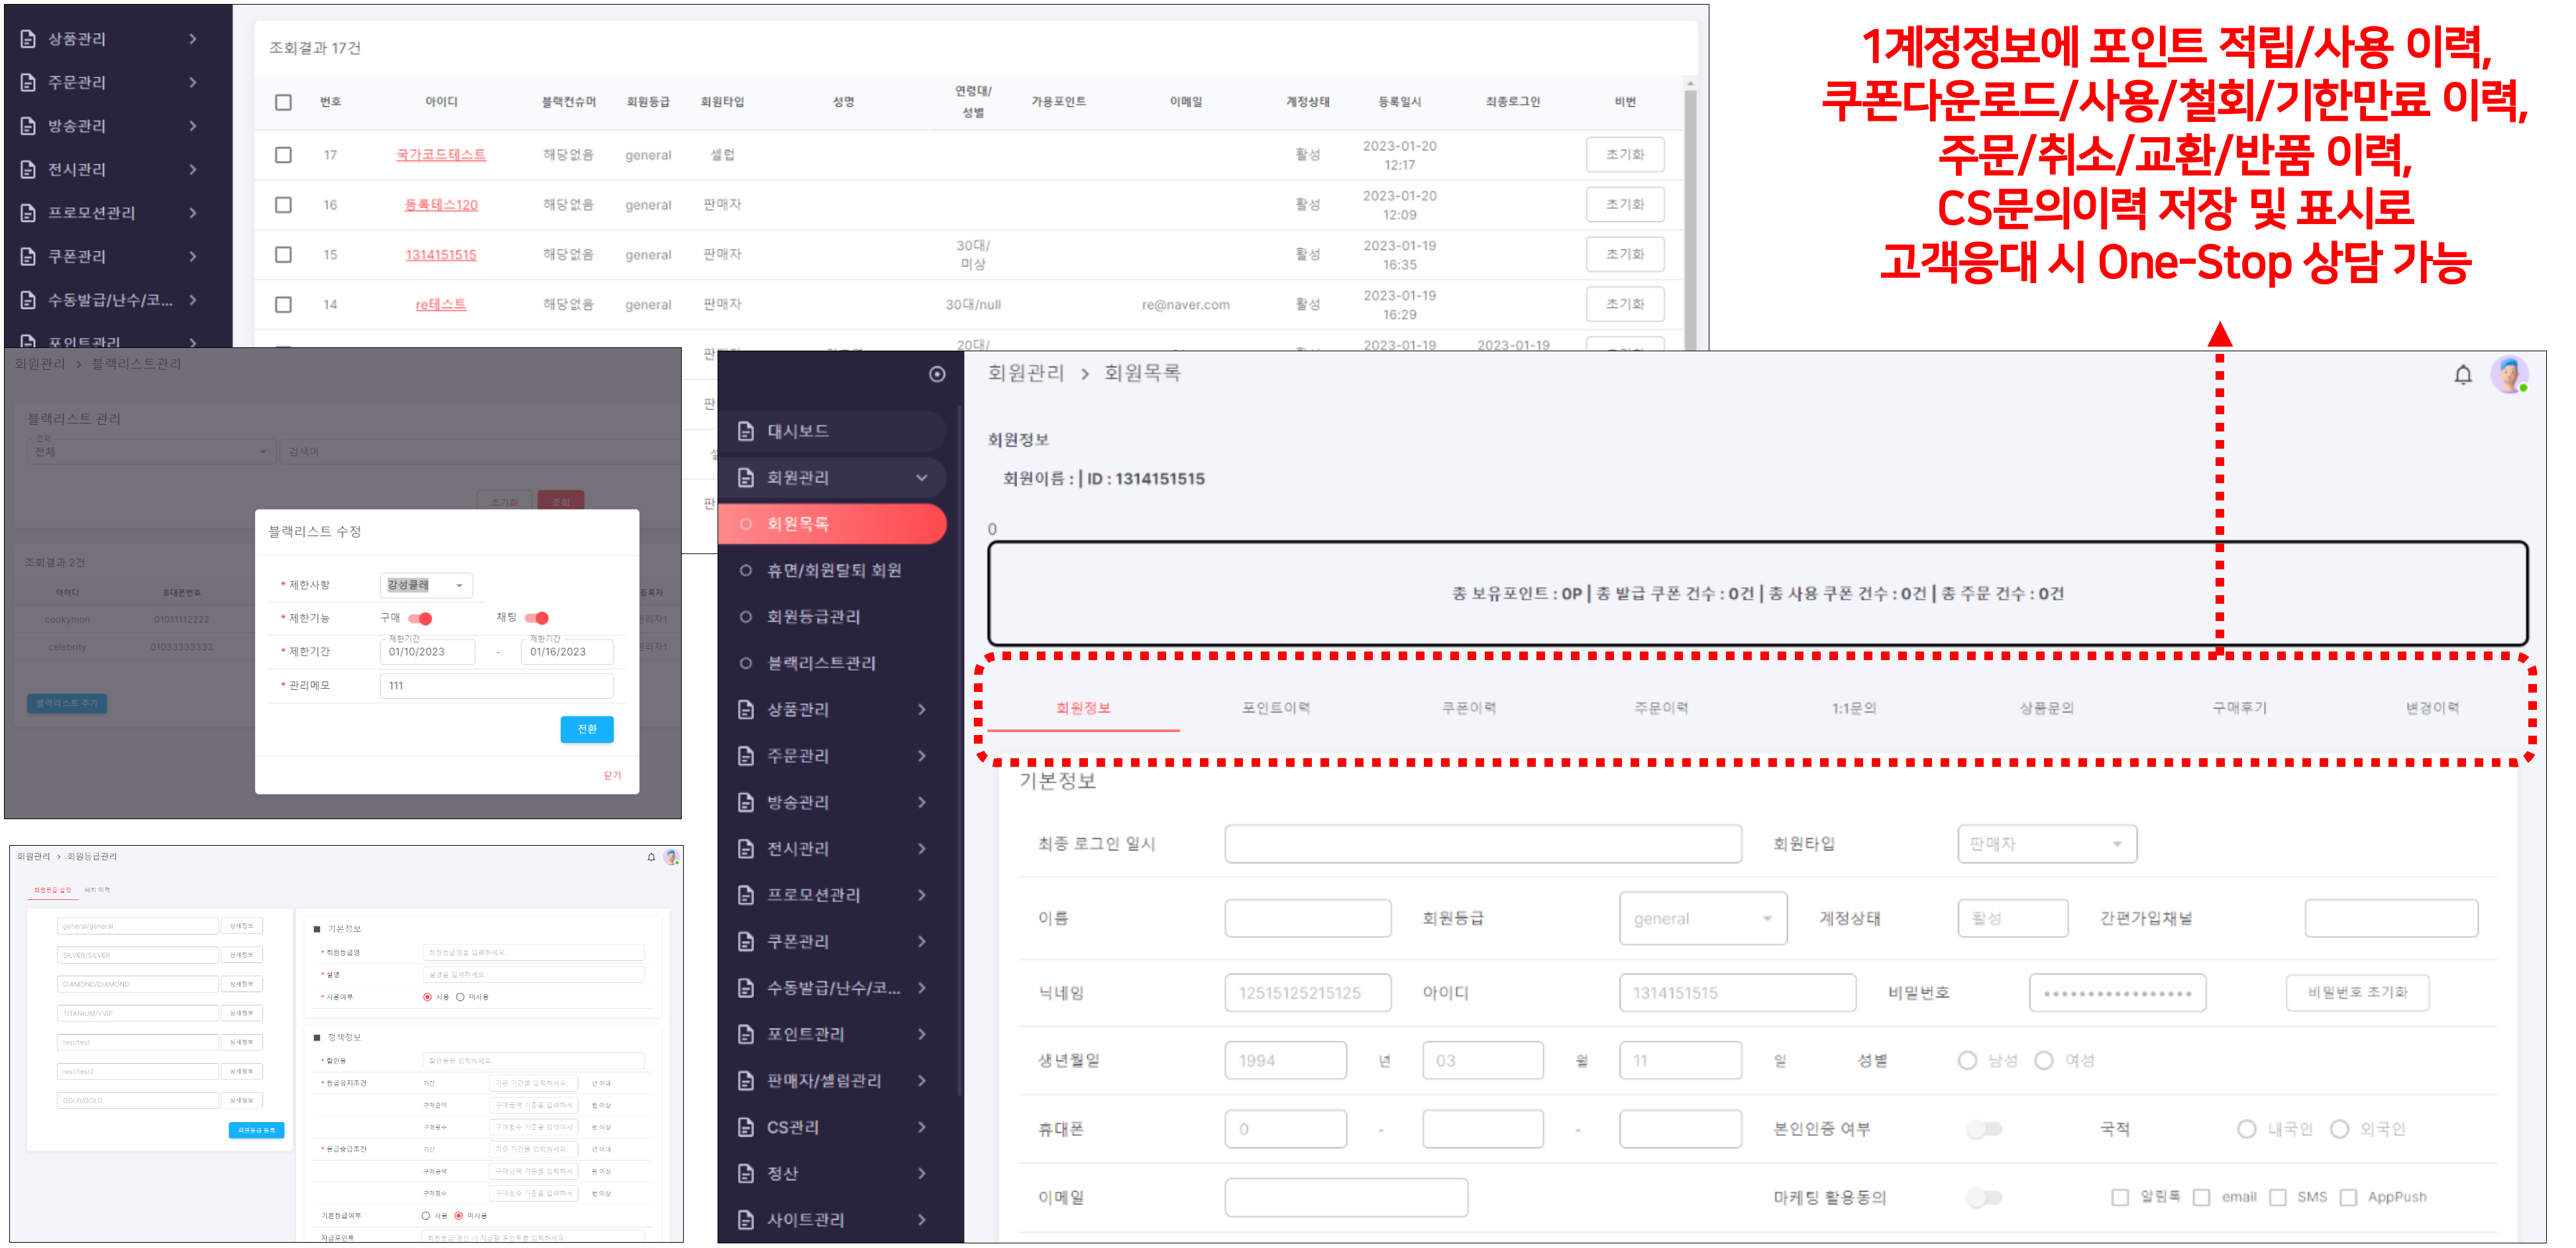Click bell icon in 회원등급관리 window
Image resolution: width=2576 pixels, height=1248 pixels.
pyautogui.click(x=651, y=857)
